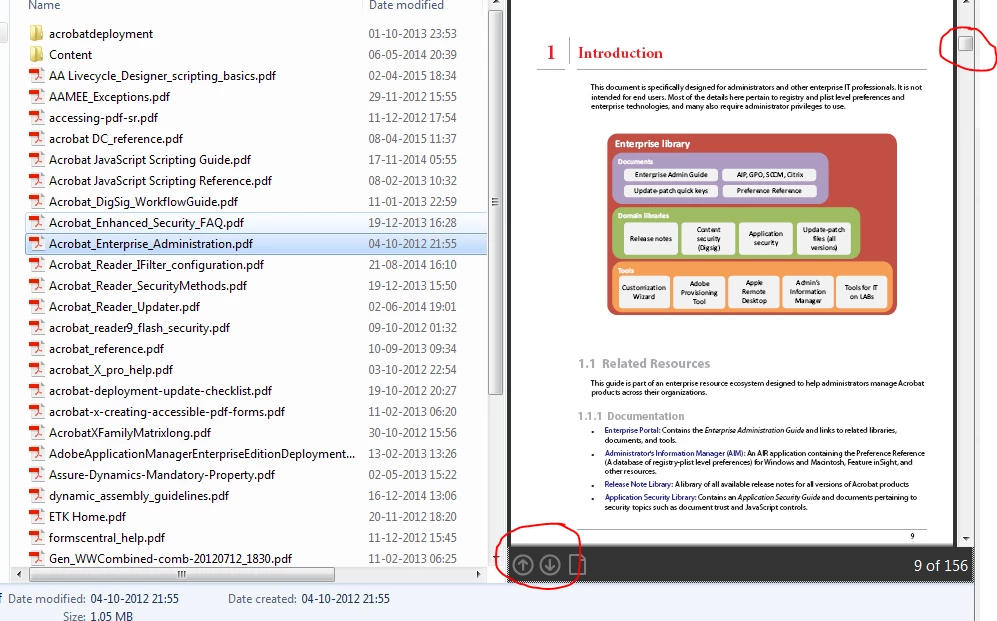Select acrobat_X_pro_help.pdf file icon
This screenshot has width=997, height=621.
click(37, 369)
